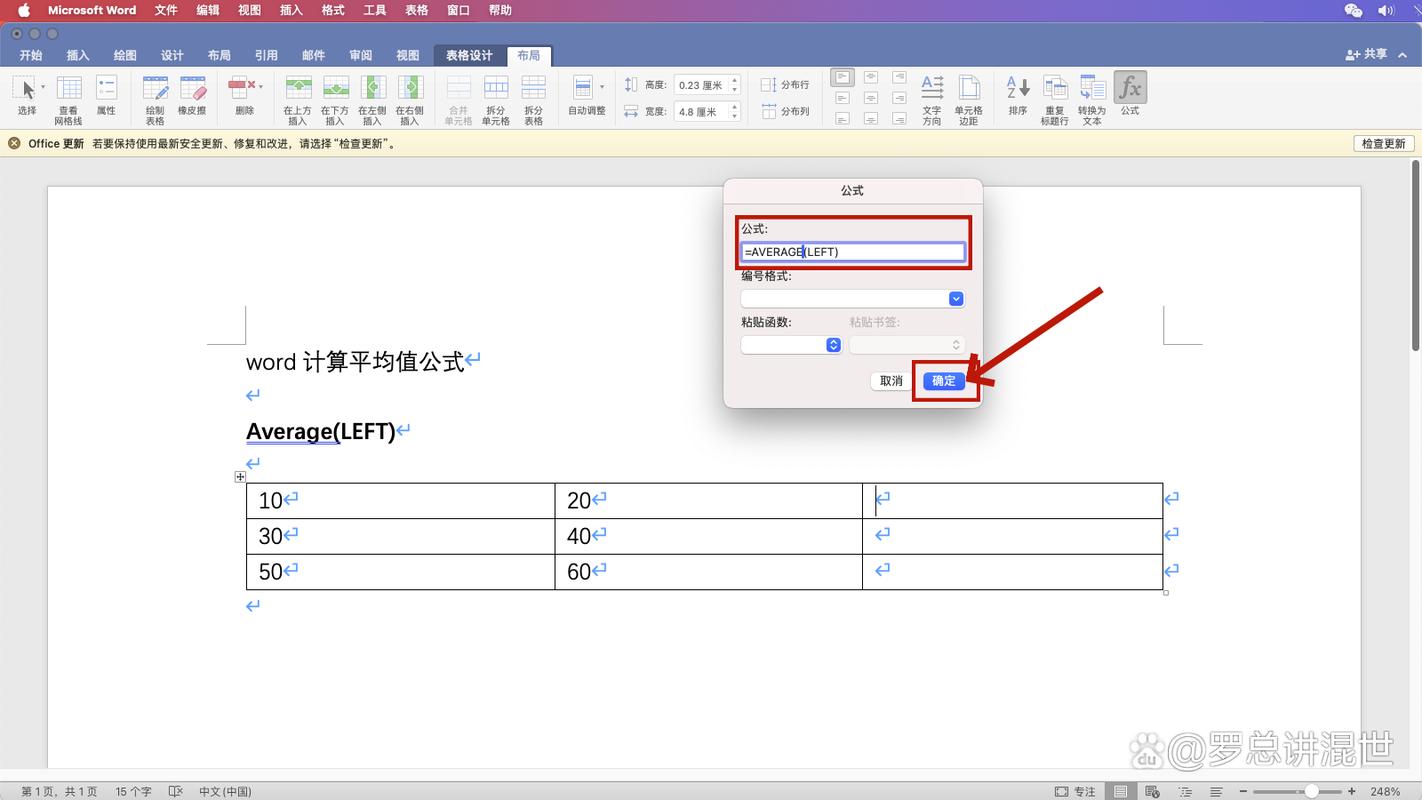Click the 公式 formula input field
Screen dimensions: 1422x800
click(853, 252)
